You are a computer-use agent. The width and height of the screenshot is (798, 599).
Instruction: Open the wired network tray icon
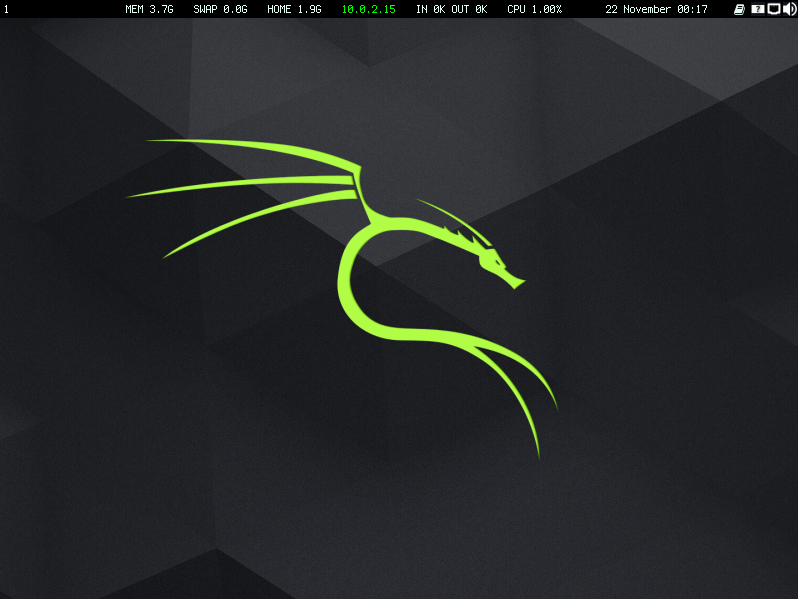774,9
